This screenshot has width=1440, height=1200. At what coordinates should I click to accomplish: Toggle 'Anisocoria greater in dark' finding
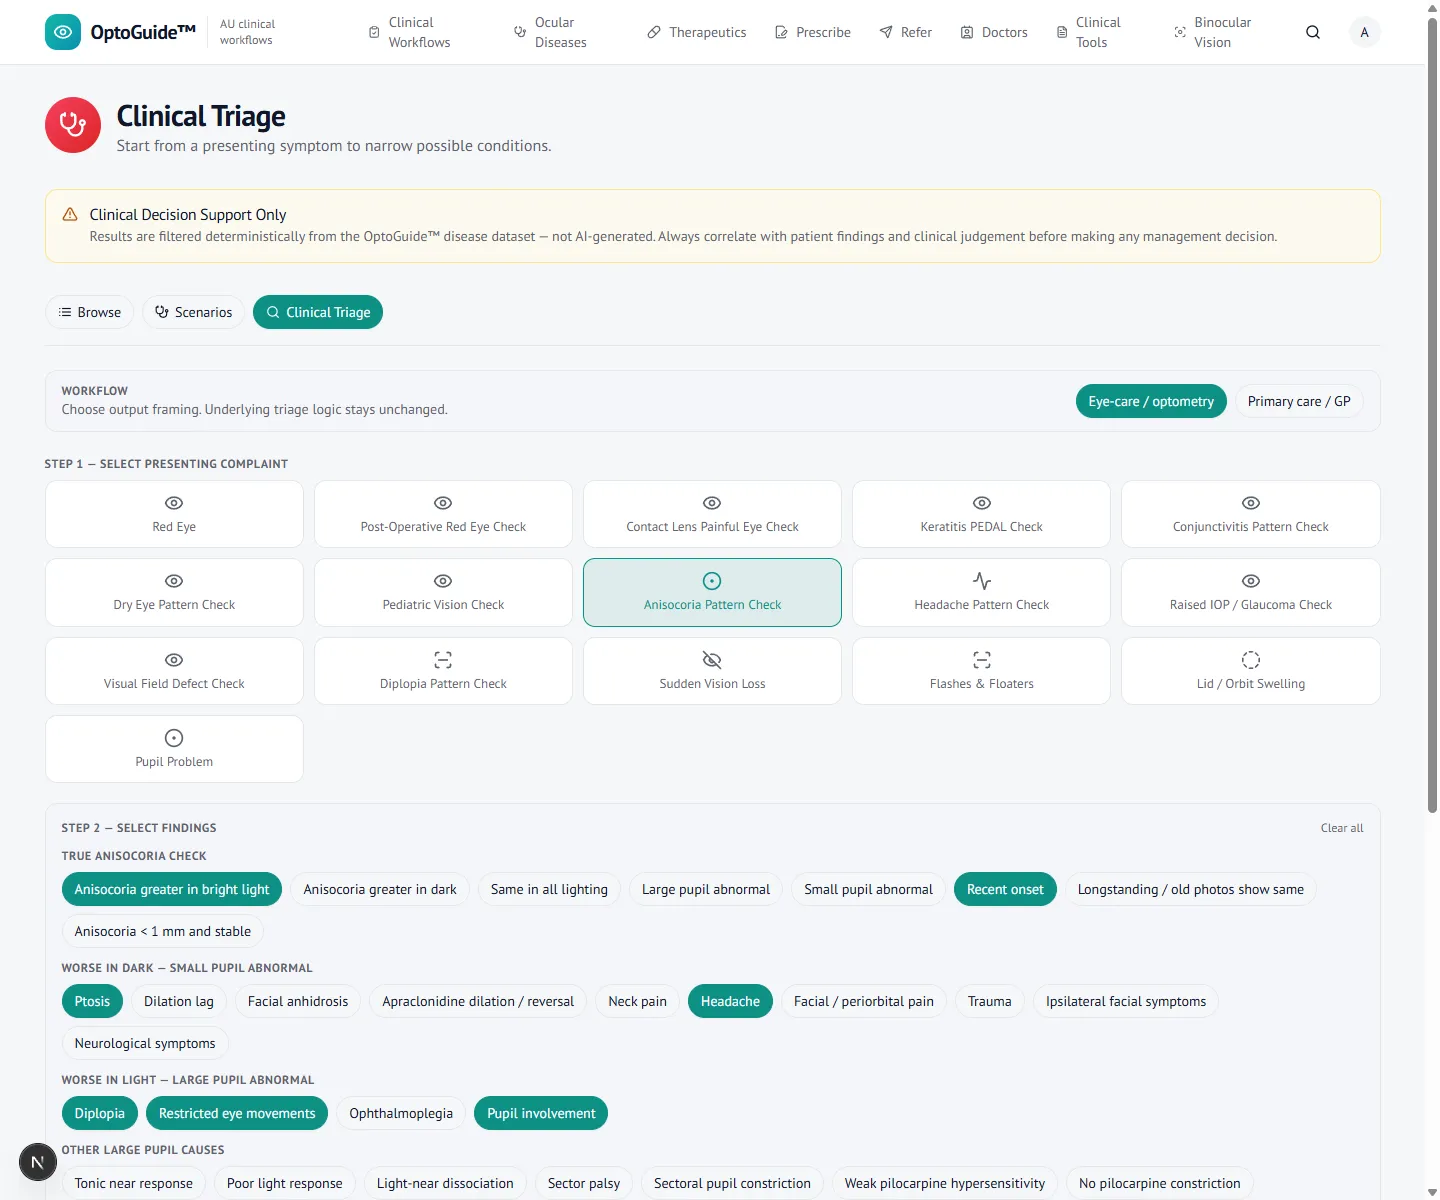(x=380, y=889)
